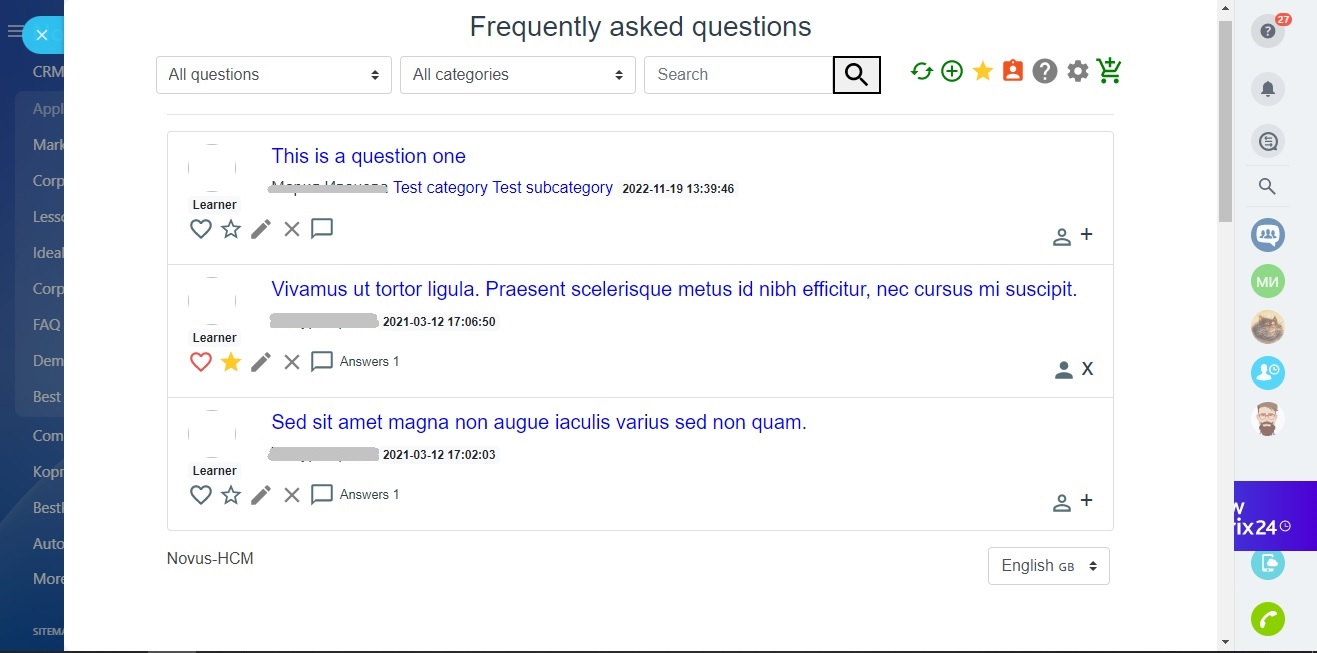Like the 'This is a question one' post
The width and height of the screenshot is (1317, 653).
(x=201, y=229)
